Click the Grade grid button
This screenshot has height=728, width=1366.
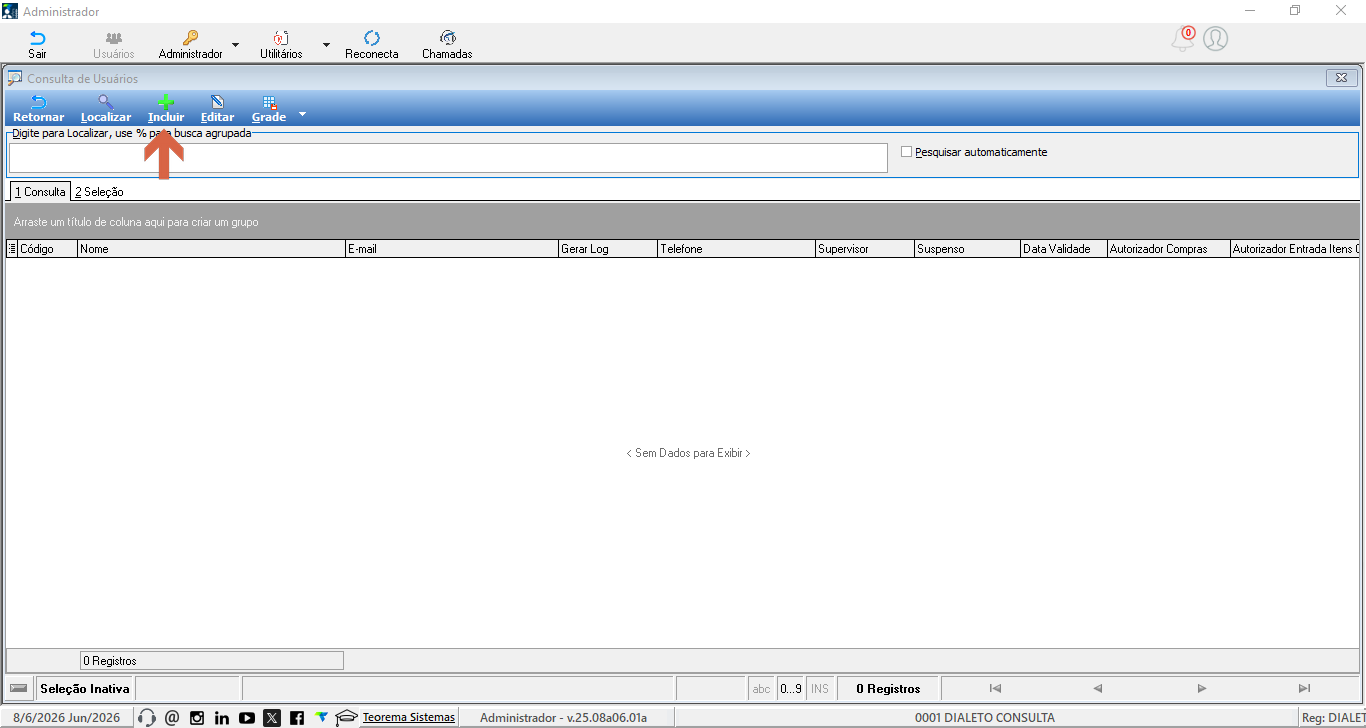(x=269, y=109)
